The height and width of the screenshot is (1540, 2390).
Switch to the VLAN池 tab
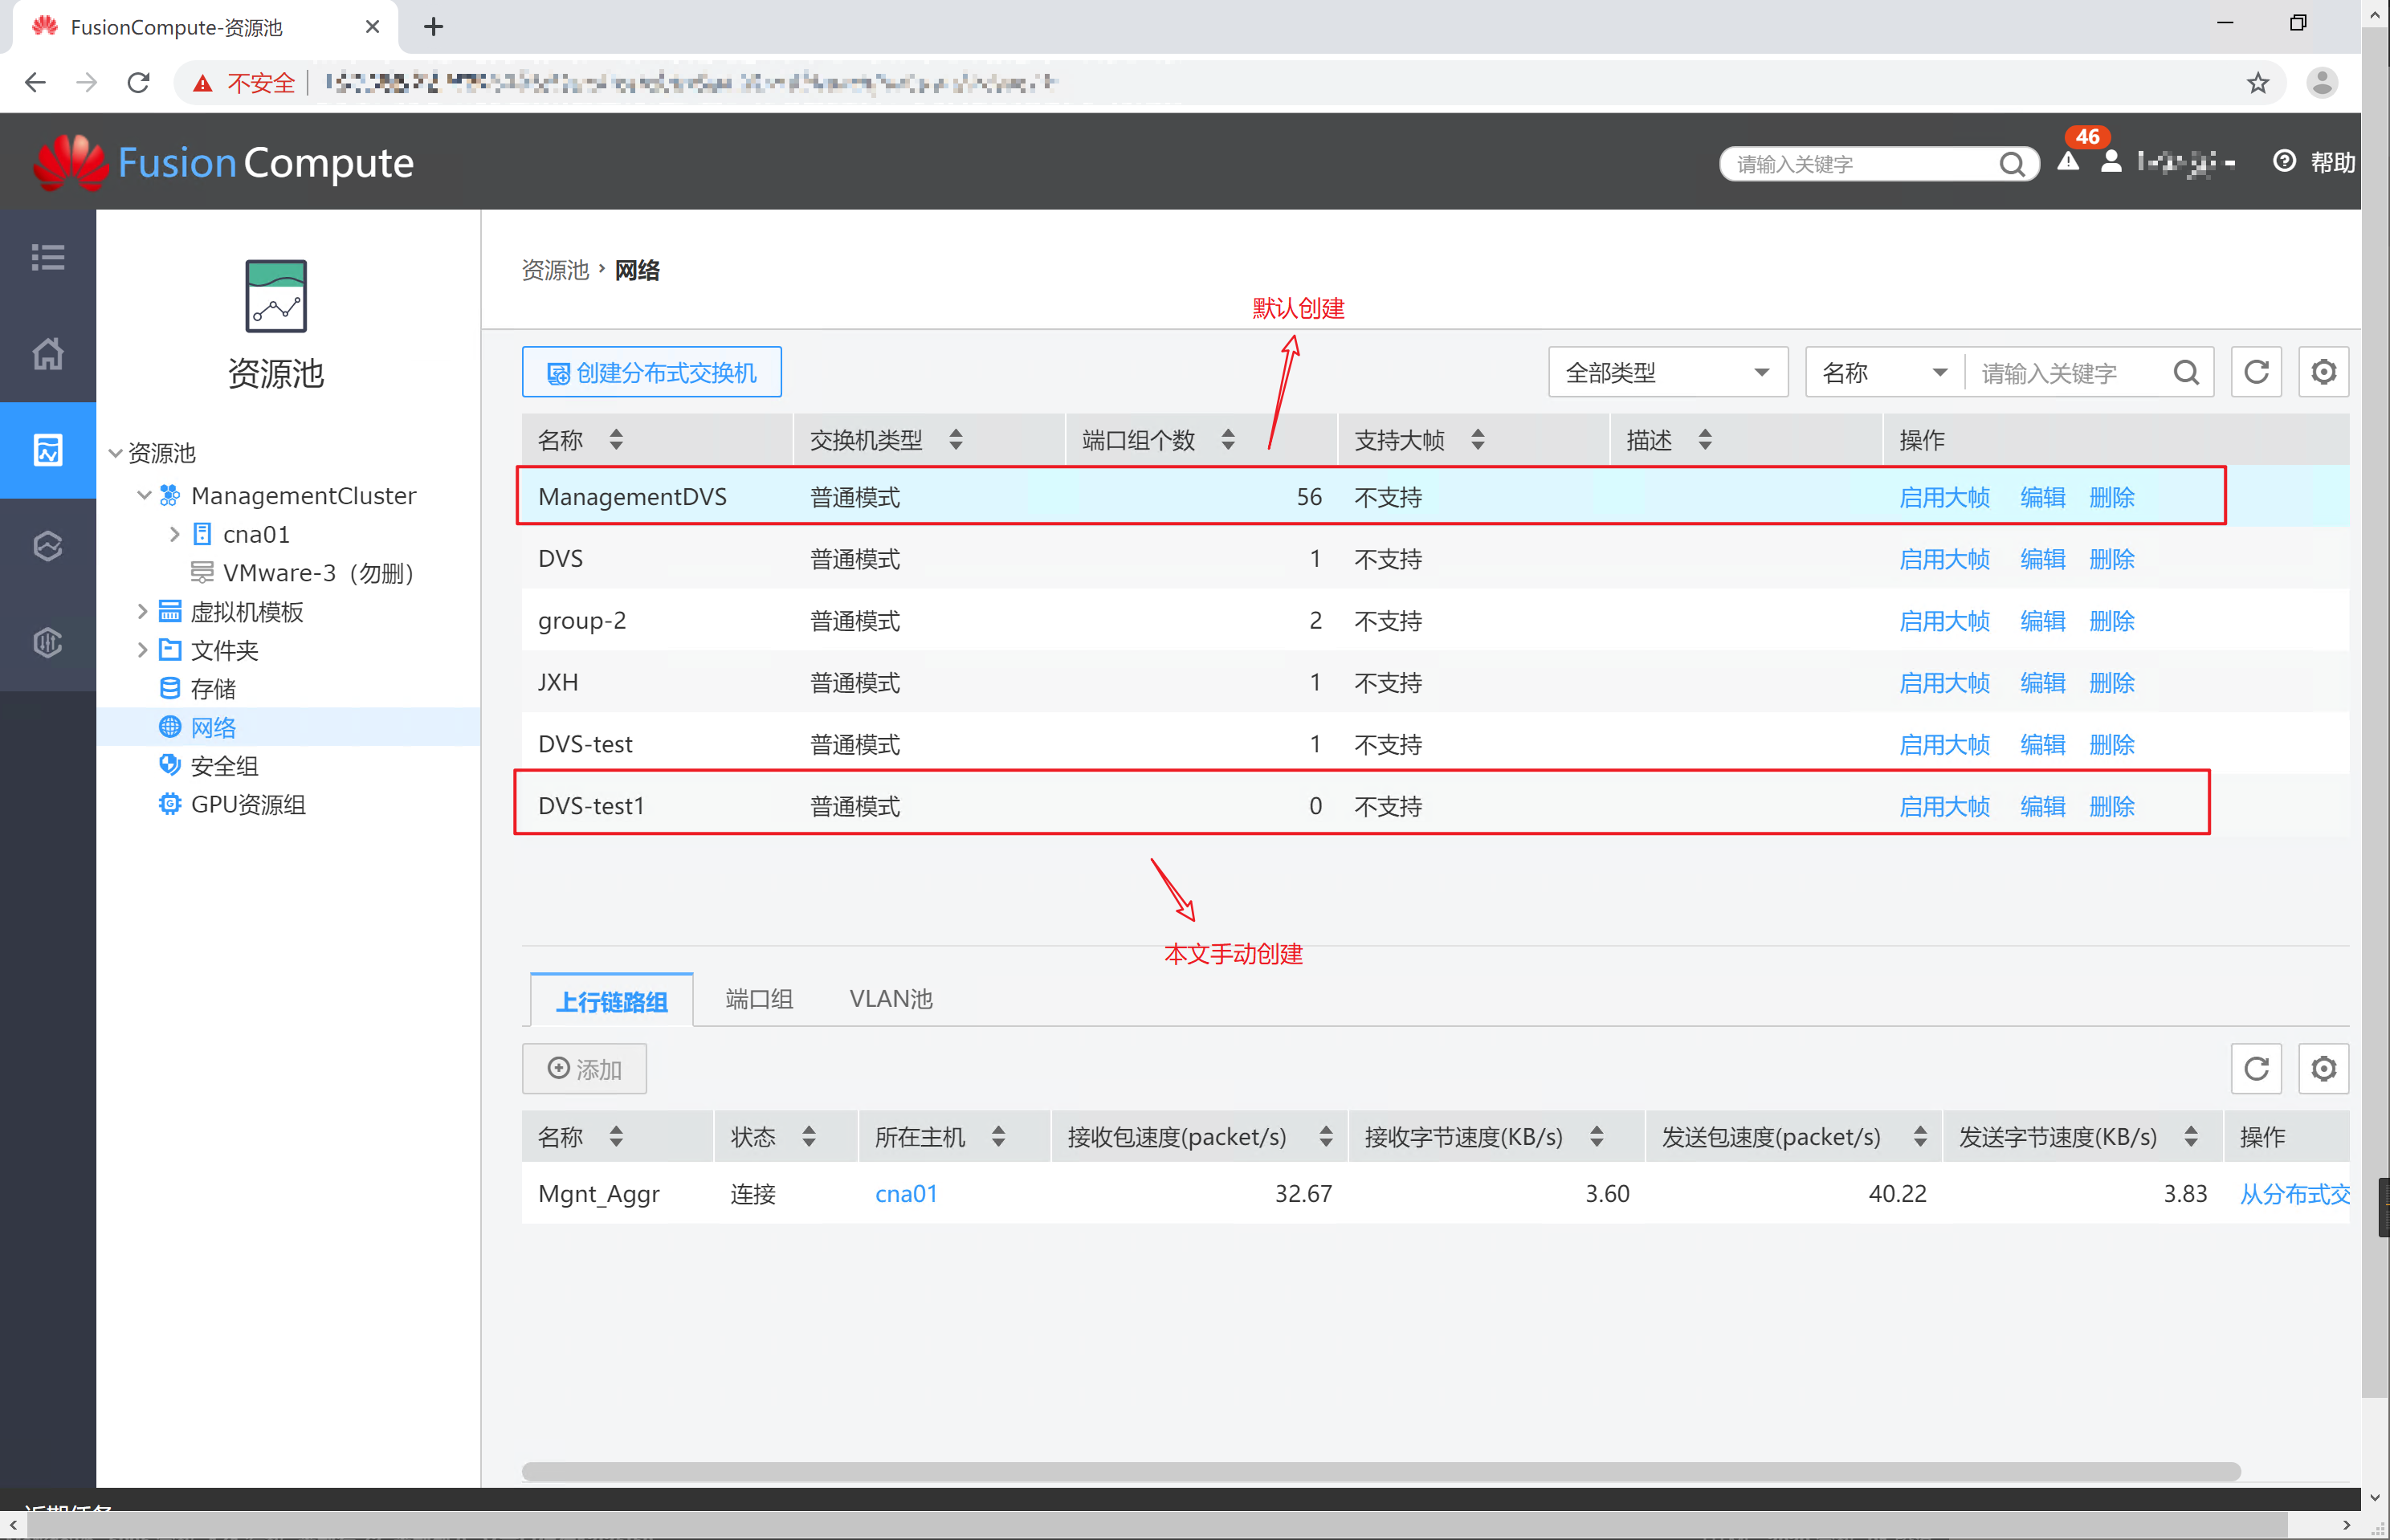[x=889, y=998]
